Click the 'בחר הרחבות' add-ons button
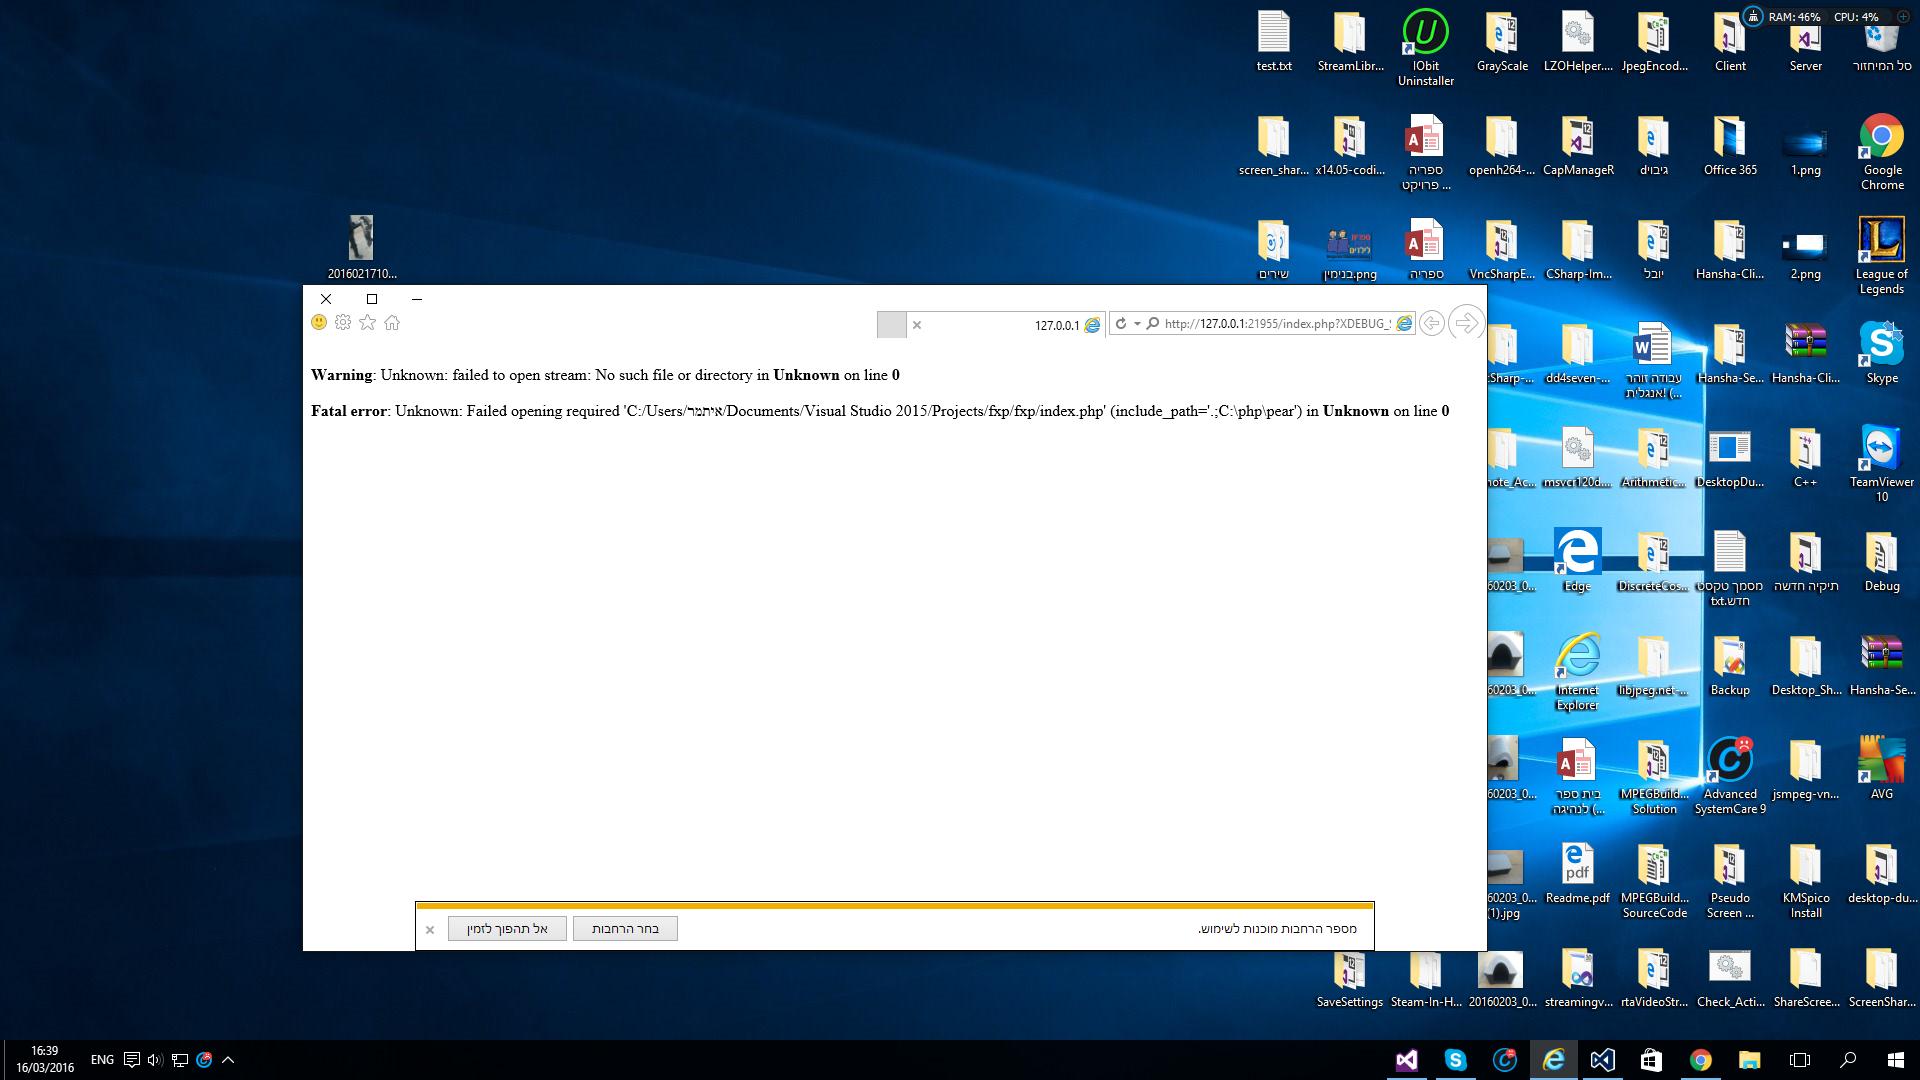The image size is (1920, 1080). pyautogui.click(x=625, y=929)
